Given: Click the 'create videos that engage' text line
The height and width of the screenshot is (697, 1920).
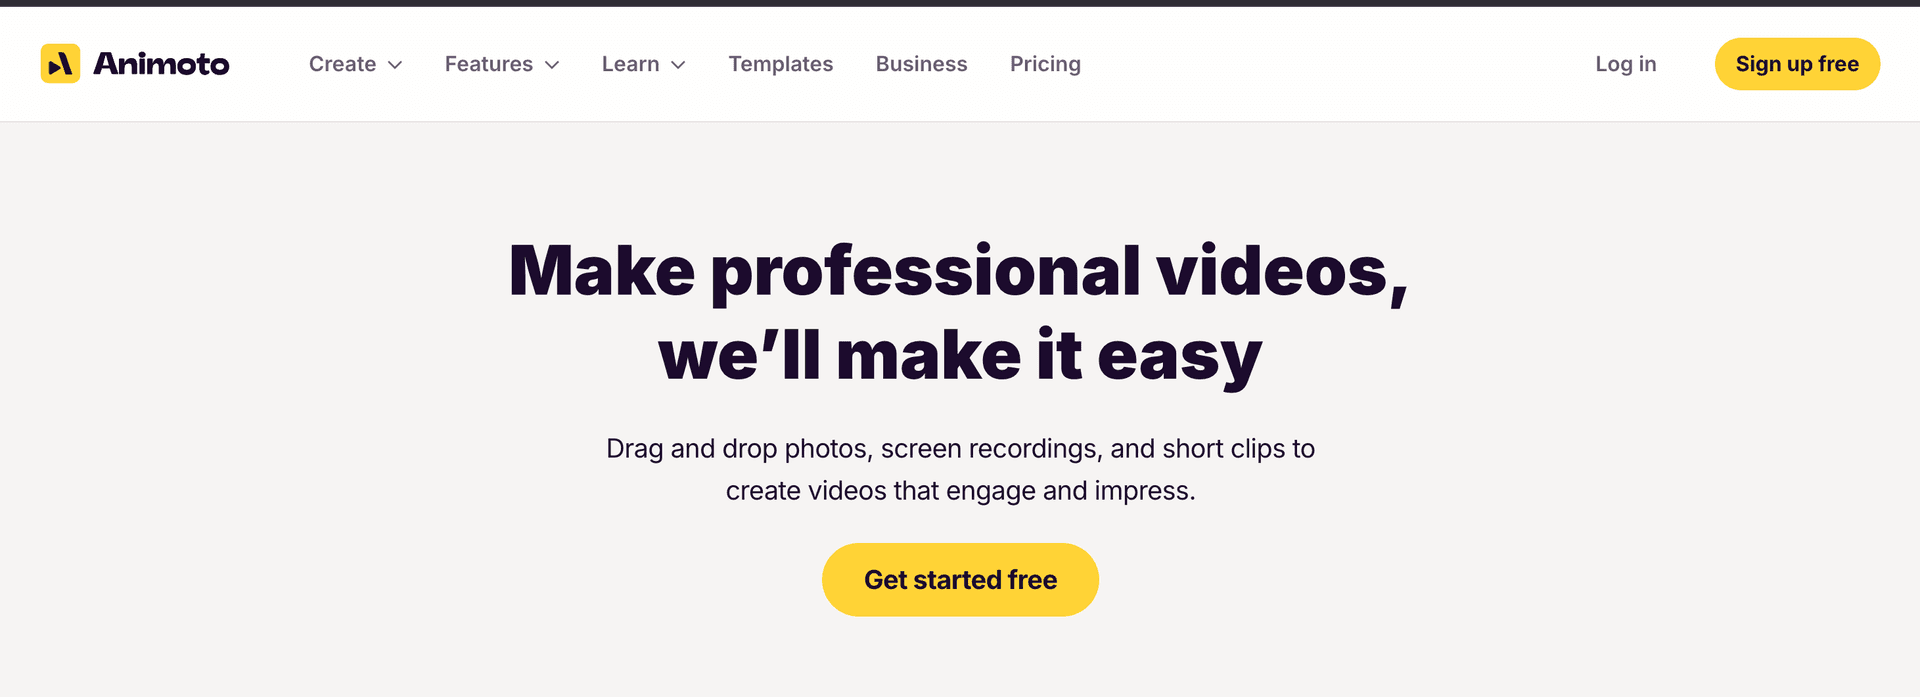Looking at the screenshot, I should 960,491.
